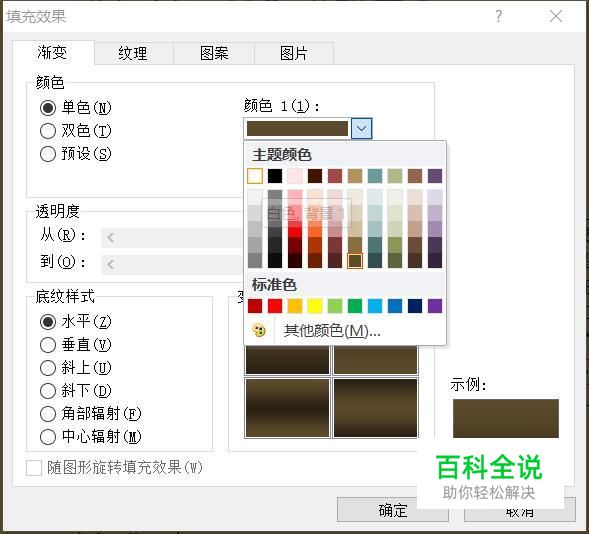This screenshot has width=589, height=534.
Task: Select the white theme color swatch
Action: point(255,176)
